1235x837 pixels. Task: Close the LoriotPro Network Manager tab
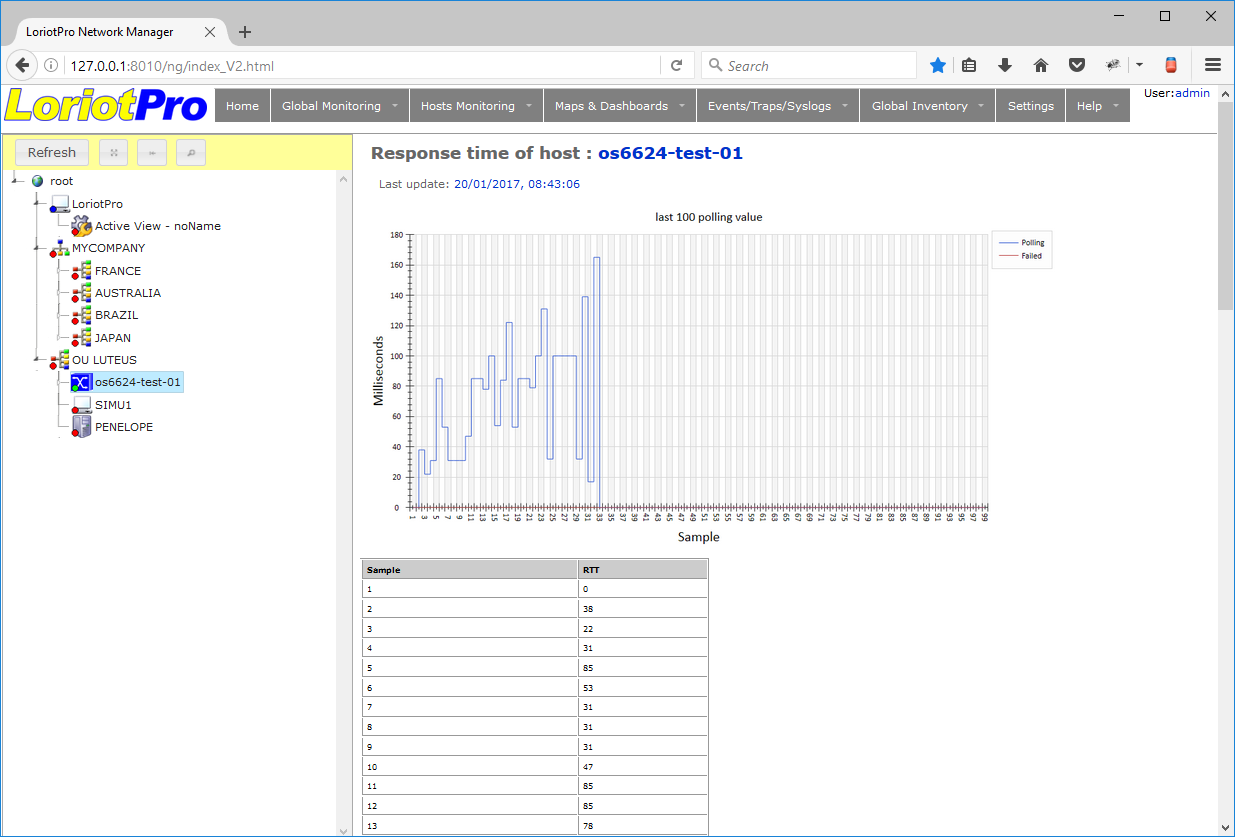[210, 32]
